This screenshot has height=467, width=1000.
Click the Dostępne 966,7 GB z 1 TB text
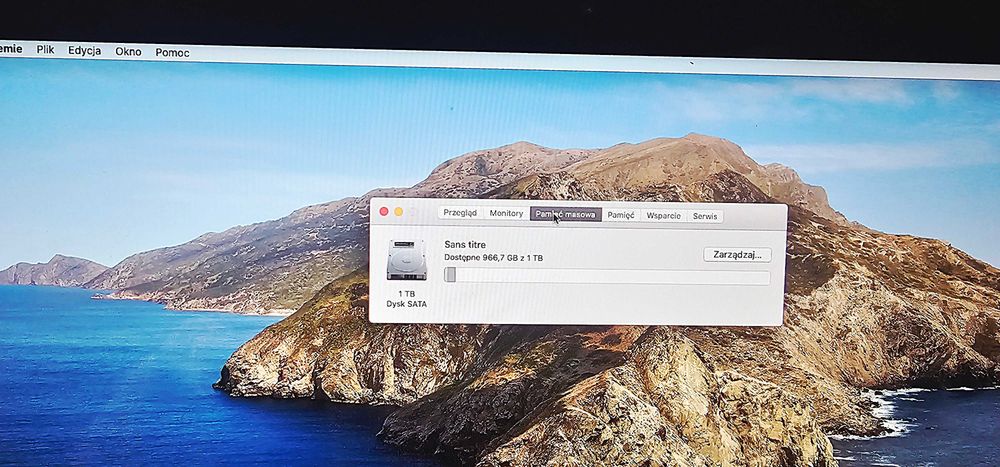pos(494,258)
